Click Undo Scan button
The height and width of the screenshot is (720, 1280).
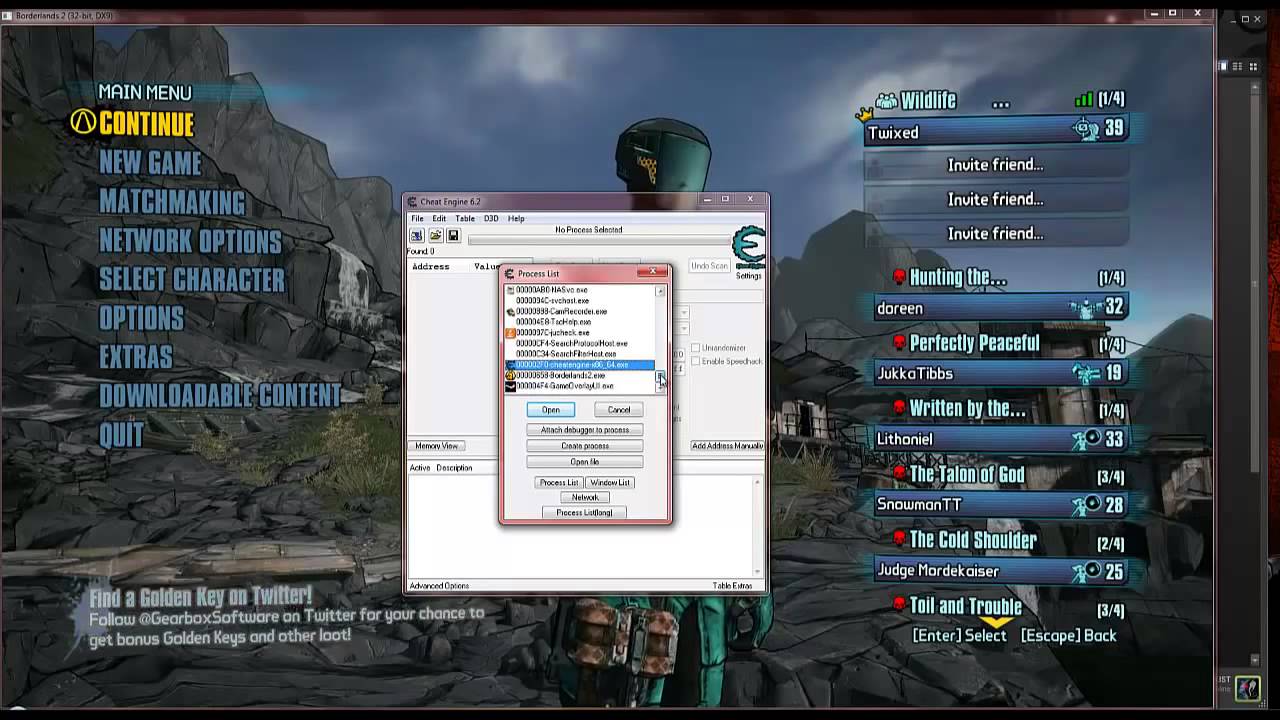(709, 266)
